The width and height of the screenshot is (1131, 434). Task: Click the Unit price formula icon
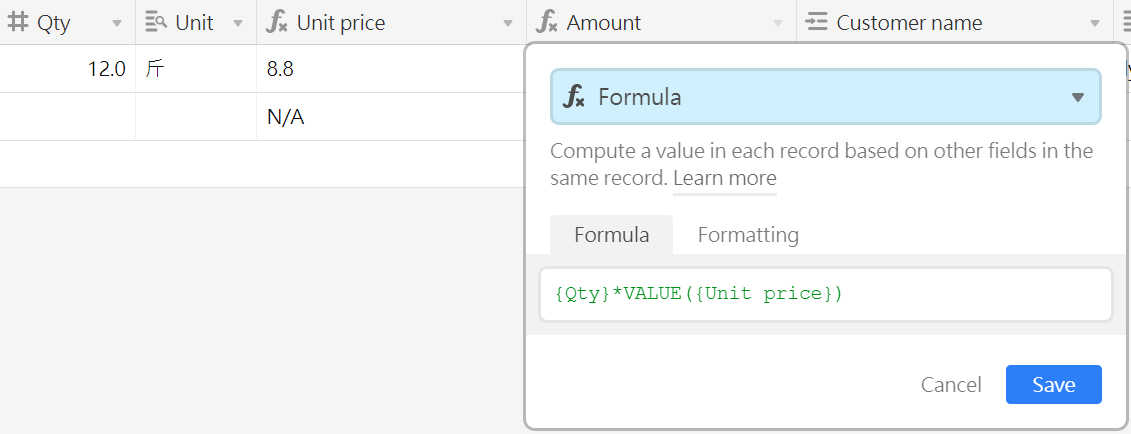point(277,22)
